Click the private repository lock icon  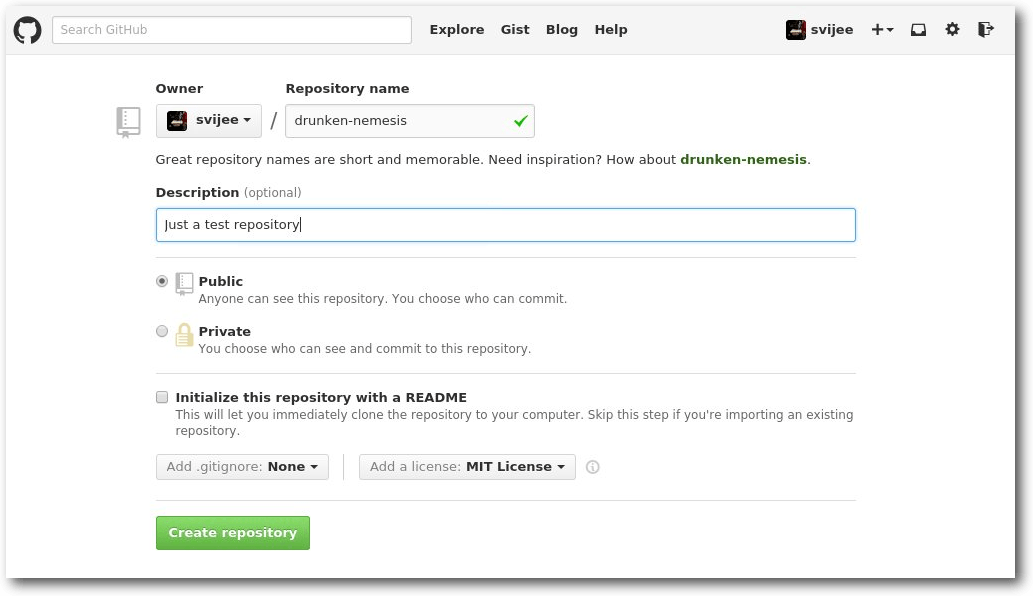pyautogui.click(x=184, y=335)
